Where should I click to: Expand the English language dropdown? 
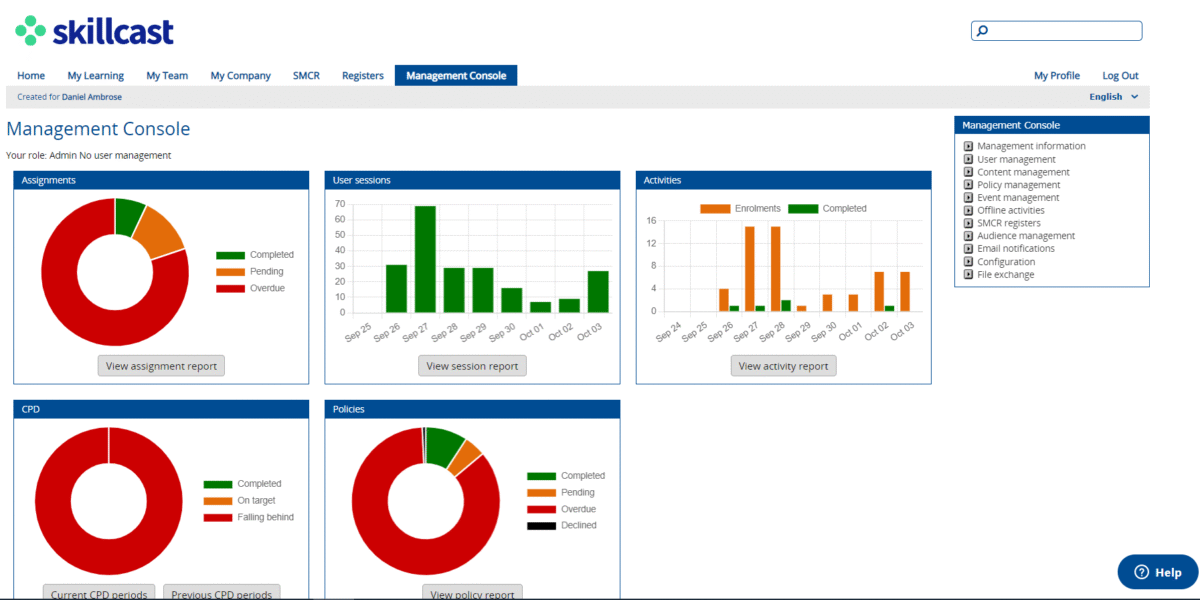coord(1113,97)
